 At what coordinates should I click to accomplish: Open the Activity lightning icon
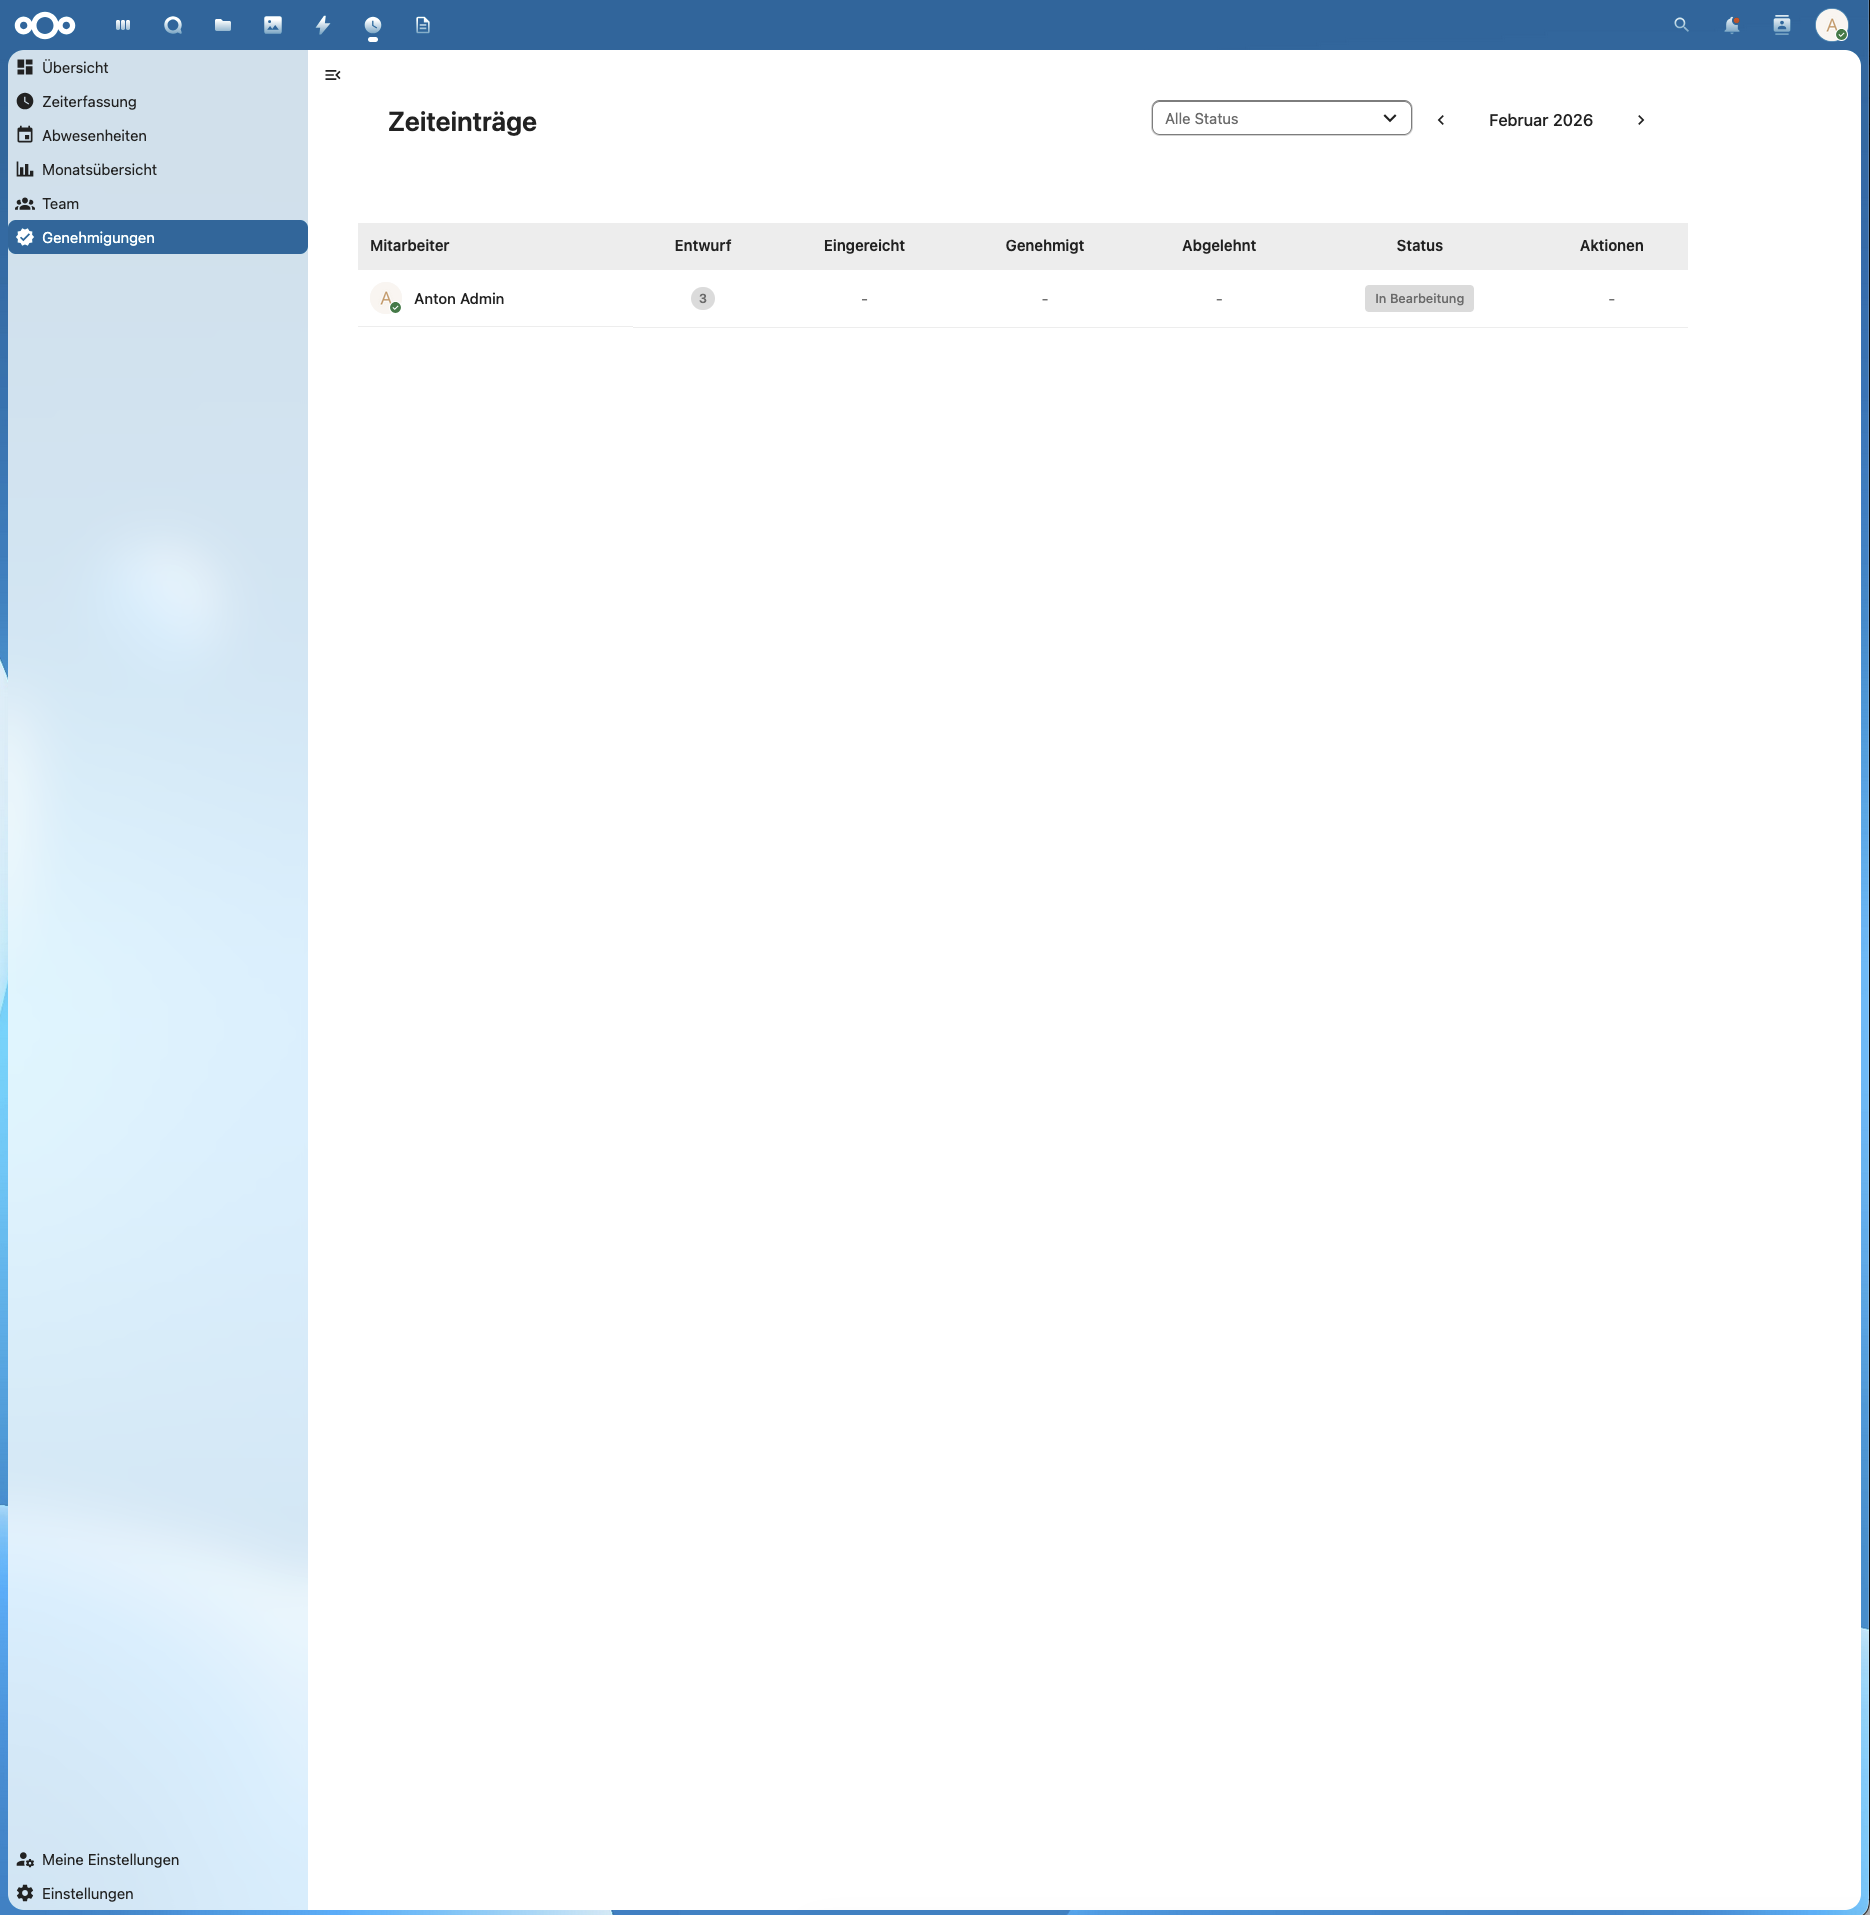click(x=321, y=24)
